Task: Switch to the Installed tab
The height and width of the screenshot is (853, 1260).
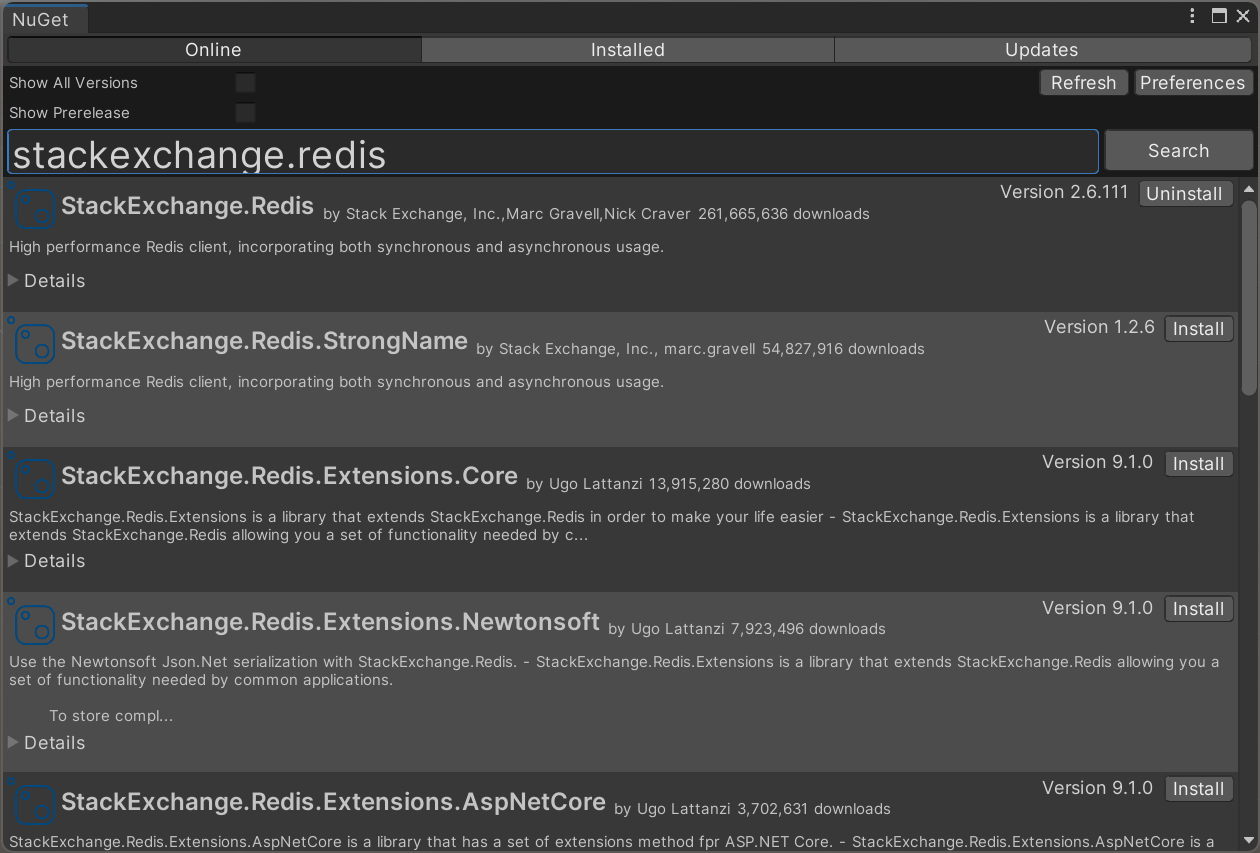Action: (x=628, y=50)
